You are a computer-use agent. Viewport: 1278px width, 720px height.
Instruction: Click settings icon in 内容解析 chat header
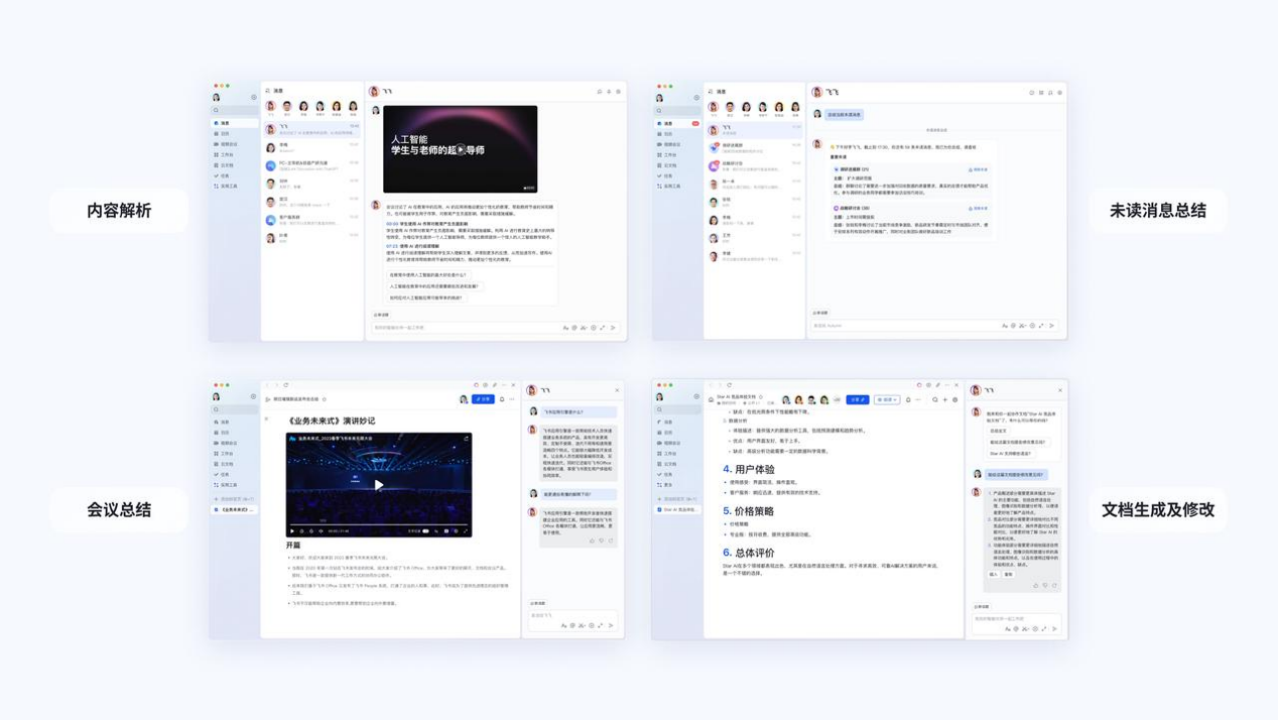618,92
